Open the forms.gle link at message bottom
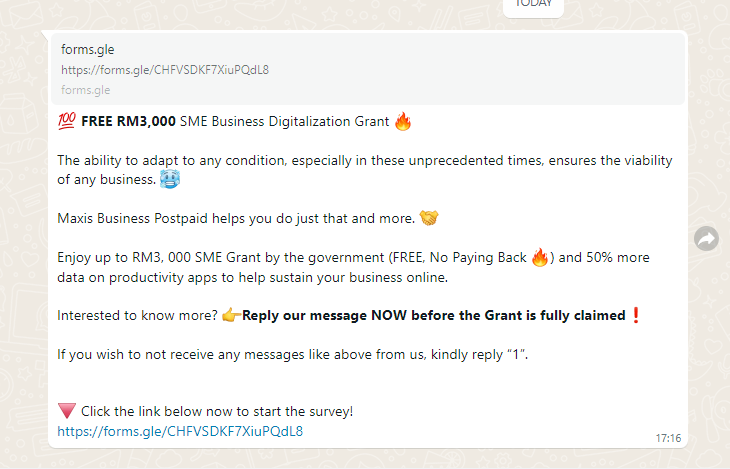Viewport: 730px width, 469px height. (x=180, y=431)
